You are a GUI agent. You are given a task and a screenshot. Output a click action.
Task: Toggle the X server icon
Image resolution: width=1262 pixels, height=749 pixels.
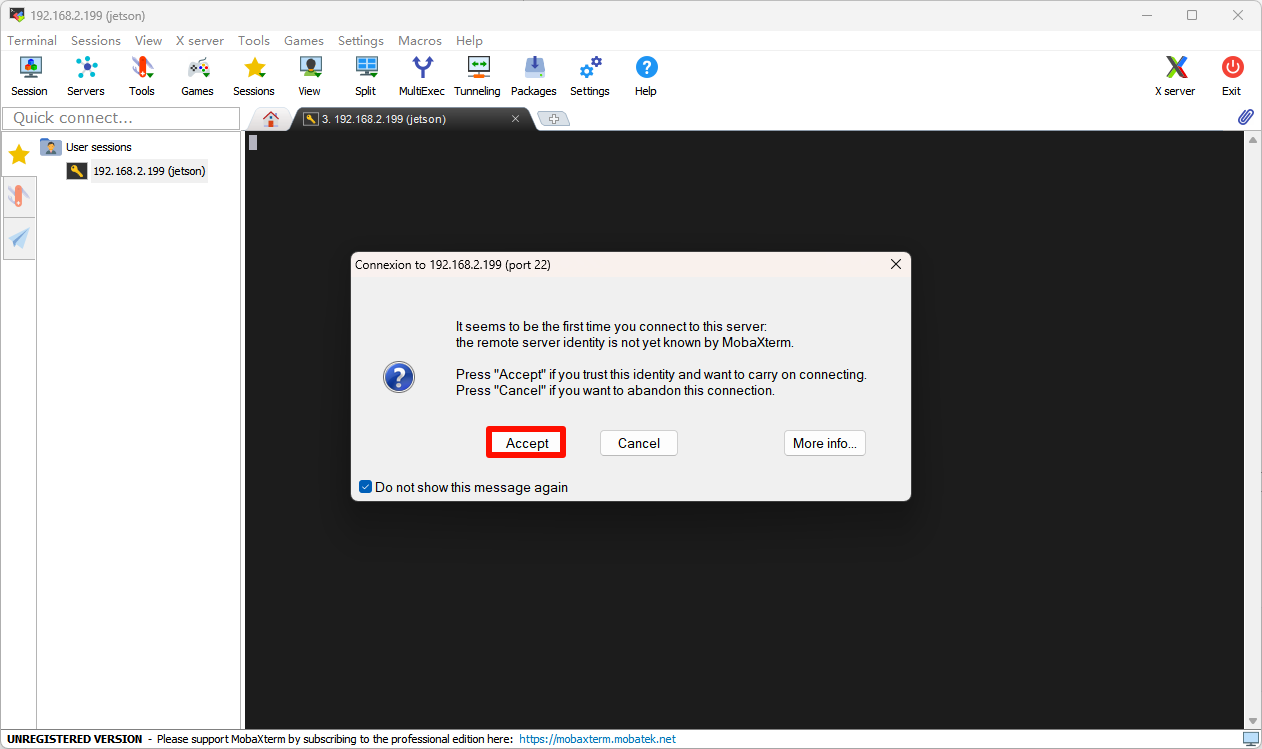1175,76
